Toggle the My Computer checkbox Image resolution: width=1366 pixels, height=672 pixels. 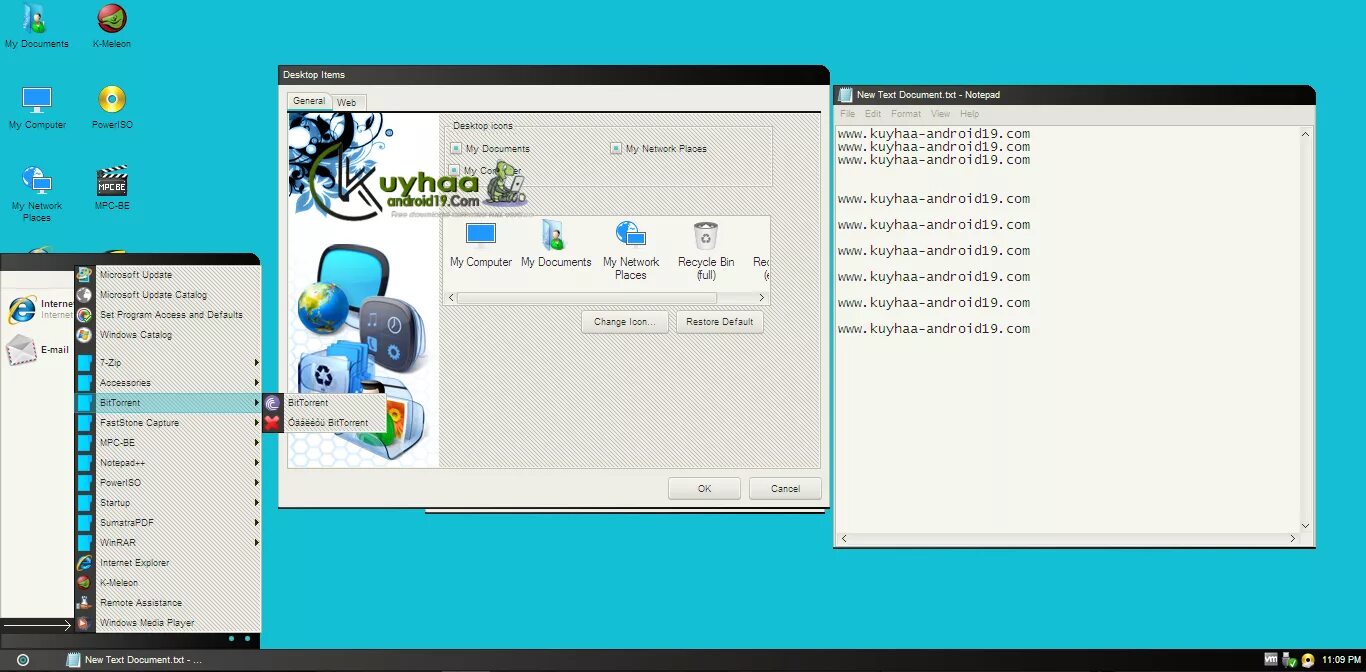(x=456, y=169)
